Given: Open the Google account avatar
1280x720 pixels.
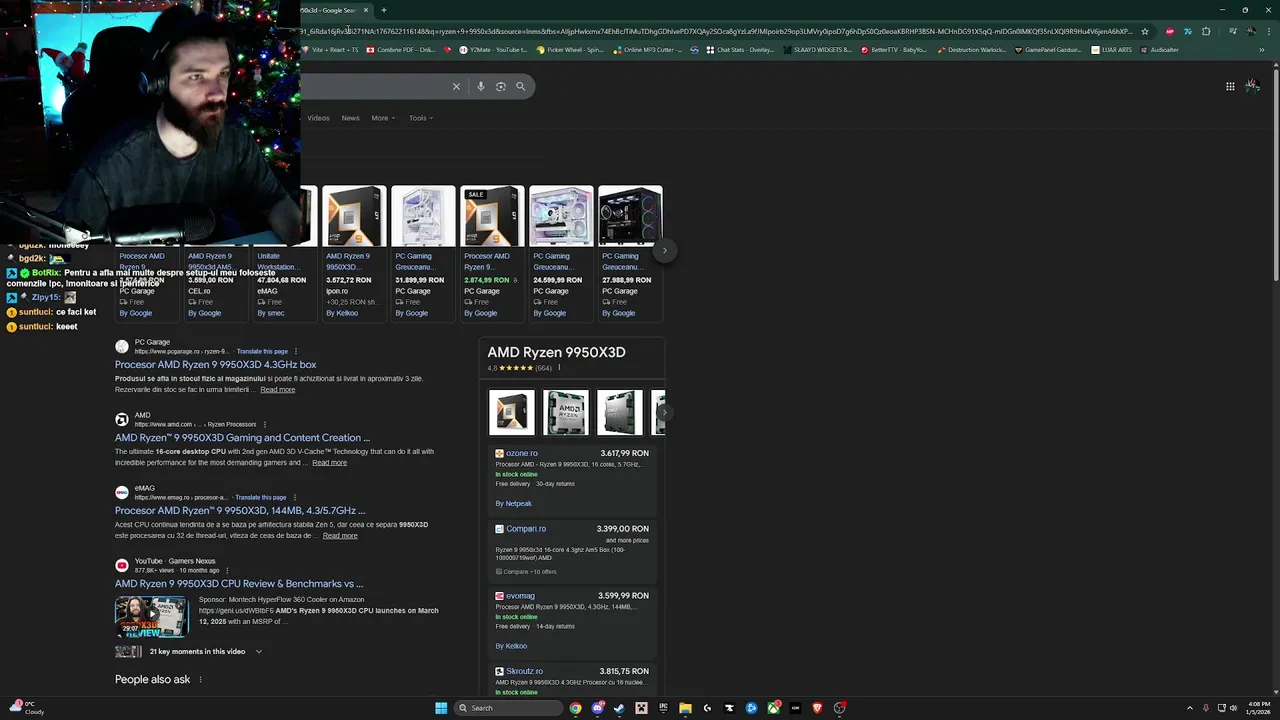Looking at the screenshot, I should coord(1252,86).
